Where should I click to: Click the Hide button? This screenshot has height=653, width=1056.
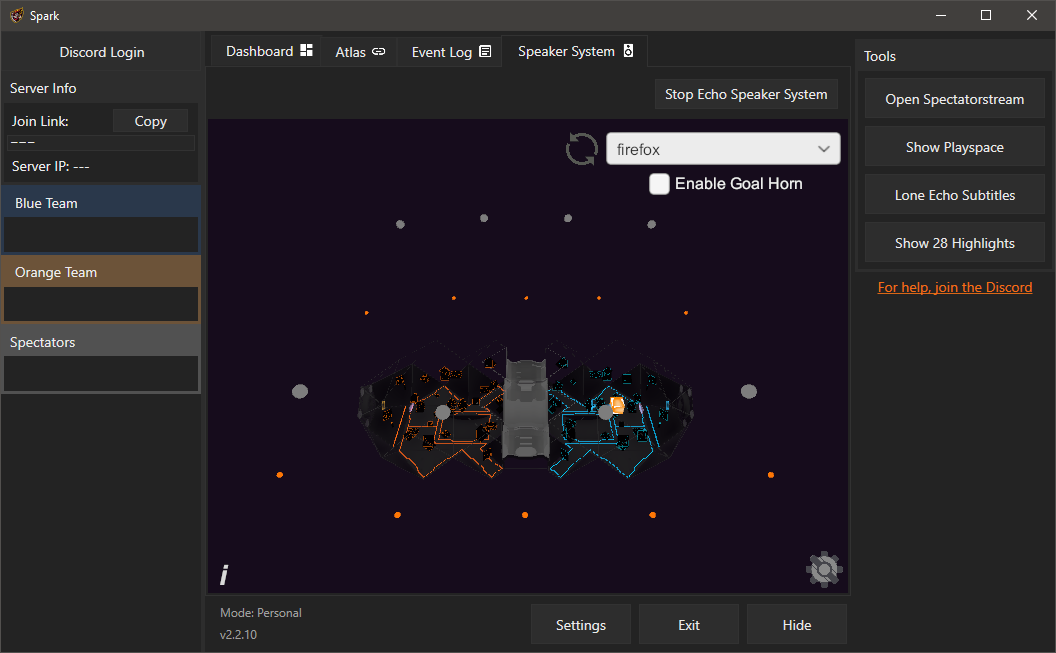coord(797,625)
